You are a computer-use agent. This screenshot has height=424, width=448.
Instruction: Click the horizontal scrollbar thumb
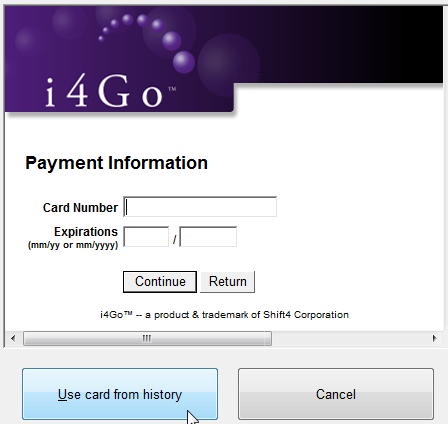pyautogui.click(x=147, y=339)
